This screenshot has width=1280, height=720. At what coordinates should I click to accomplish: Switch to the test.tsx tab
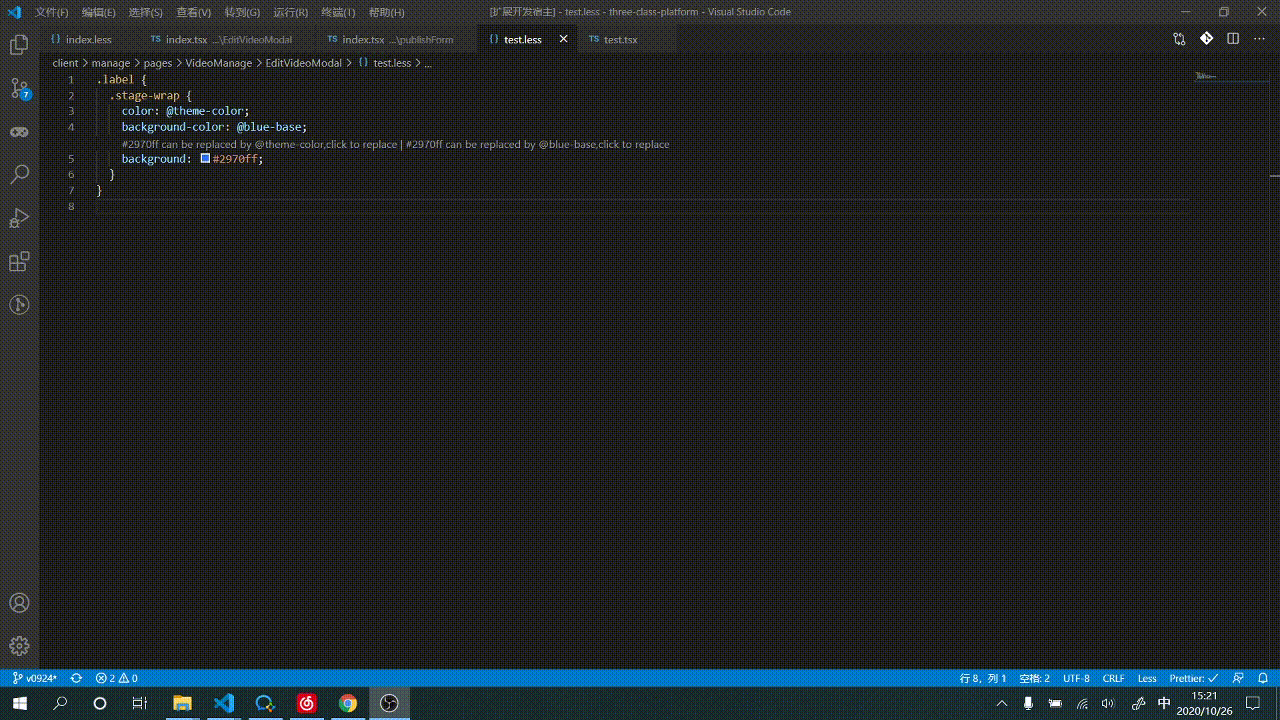click(620, 39)
